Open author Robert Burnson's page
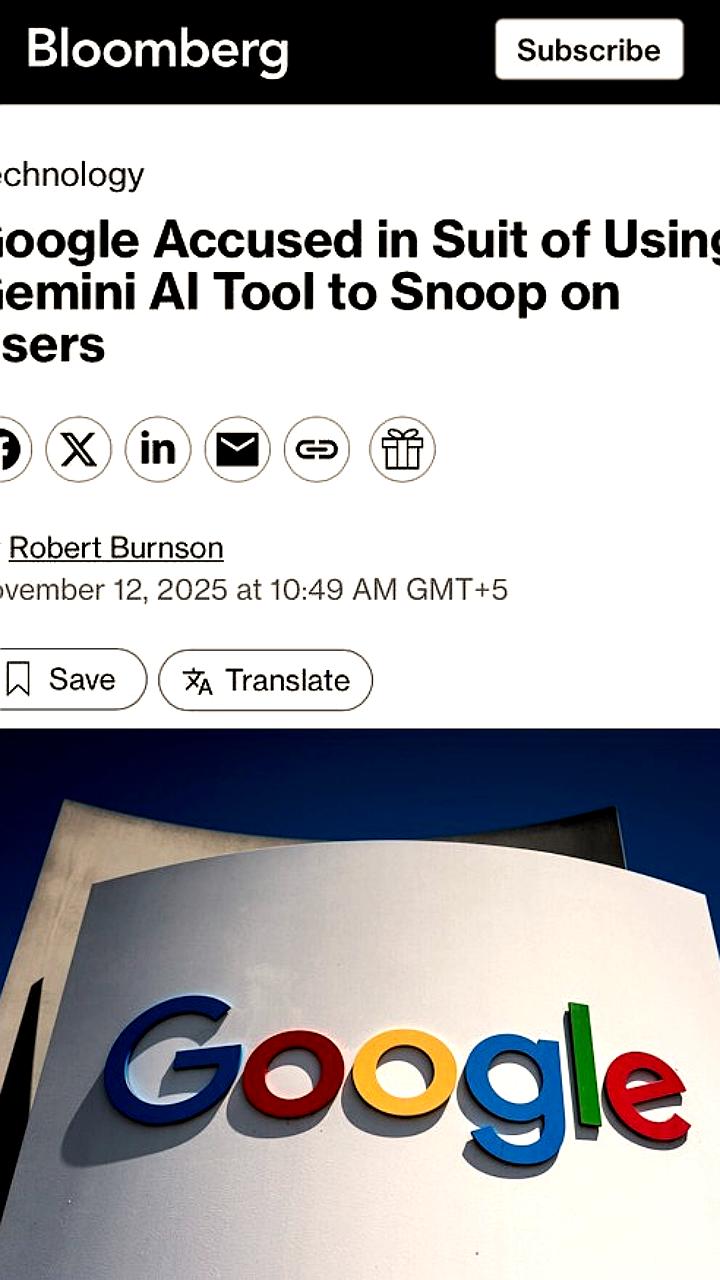720x1280 pixels. coord(116,548)
